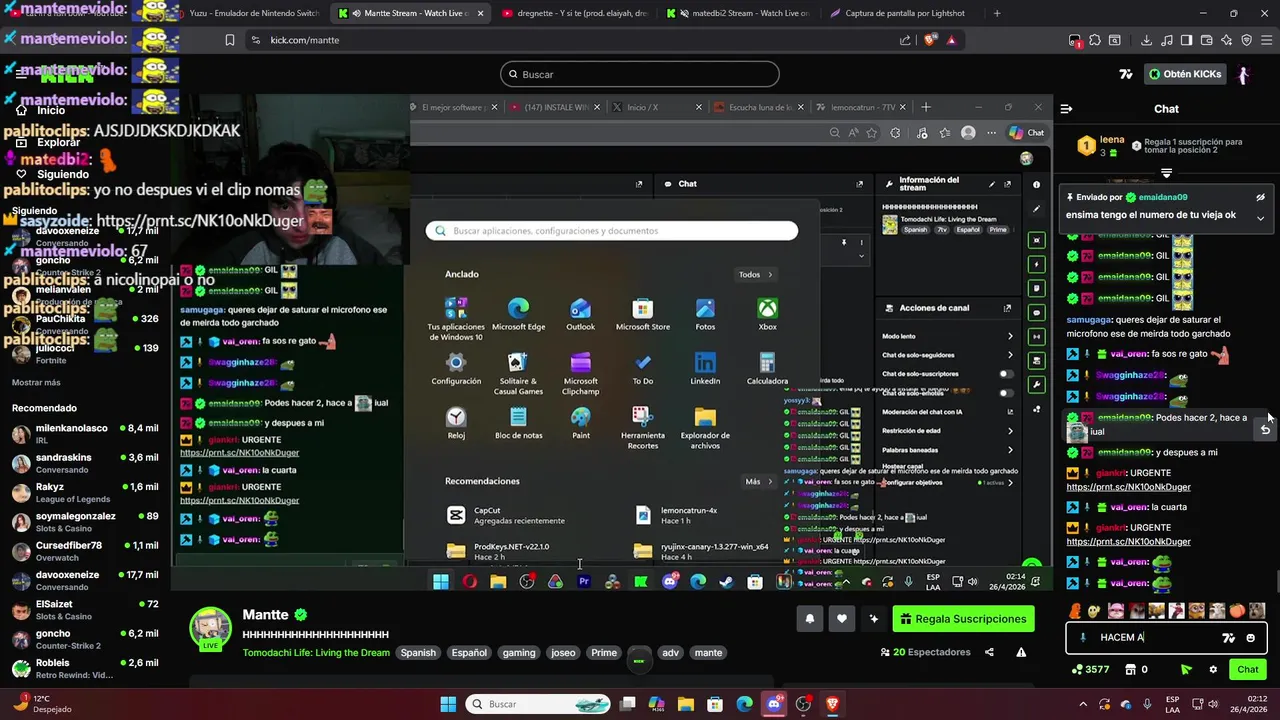
Task: Click the 7TV icon in Kick header
Action: [x=1125, y=74]
